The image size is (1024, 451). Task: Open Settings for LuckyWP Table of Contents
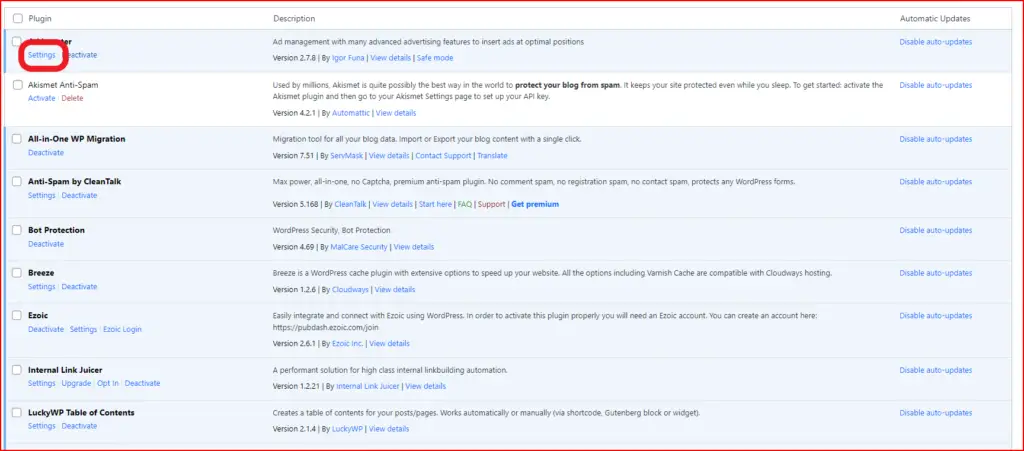[x=42, y=426]
